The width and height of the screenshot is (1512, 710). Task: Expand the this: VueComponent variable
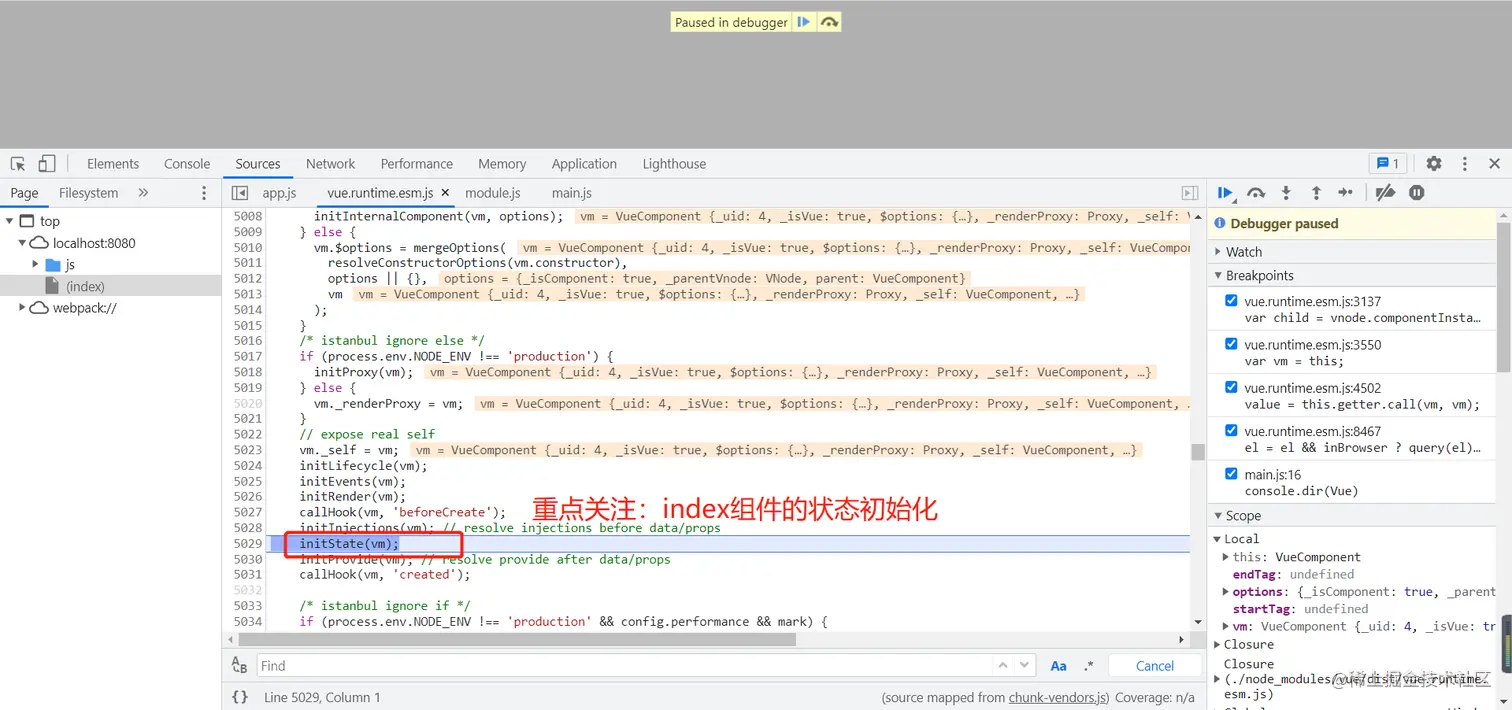(1226, 557)
